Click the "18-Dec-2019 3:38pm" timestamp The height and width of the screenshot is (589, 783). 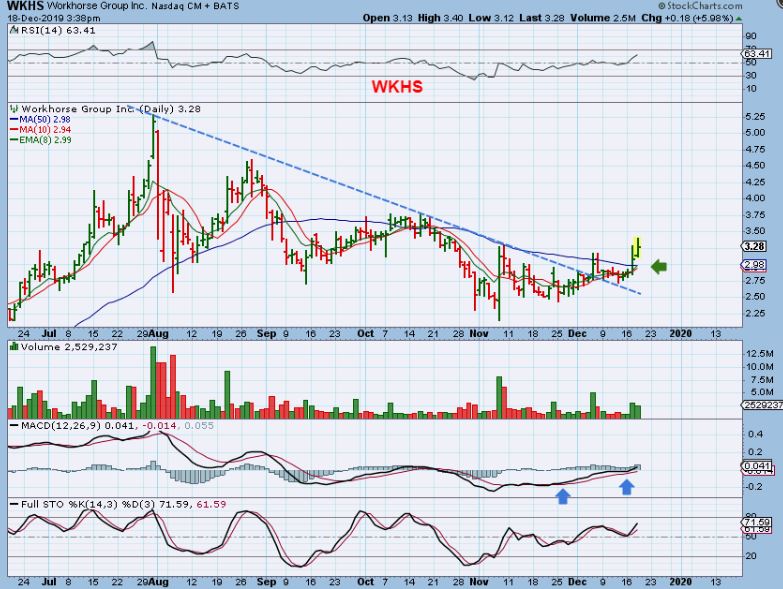pos(53,18)
